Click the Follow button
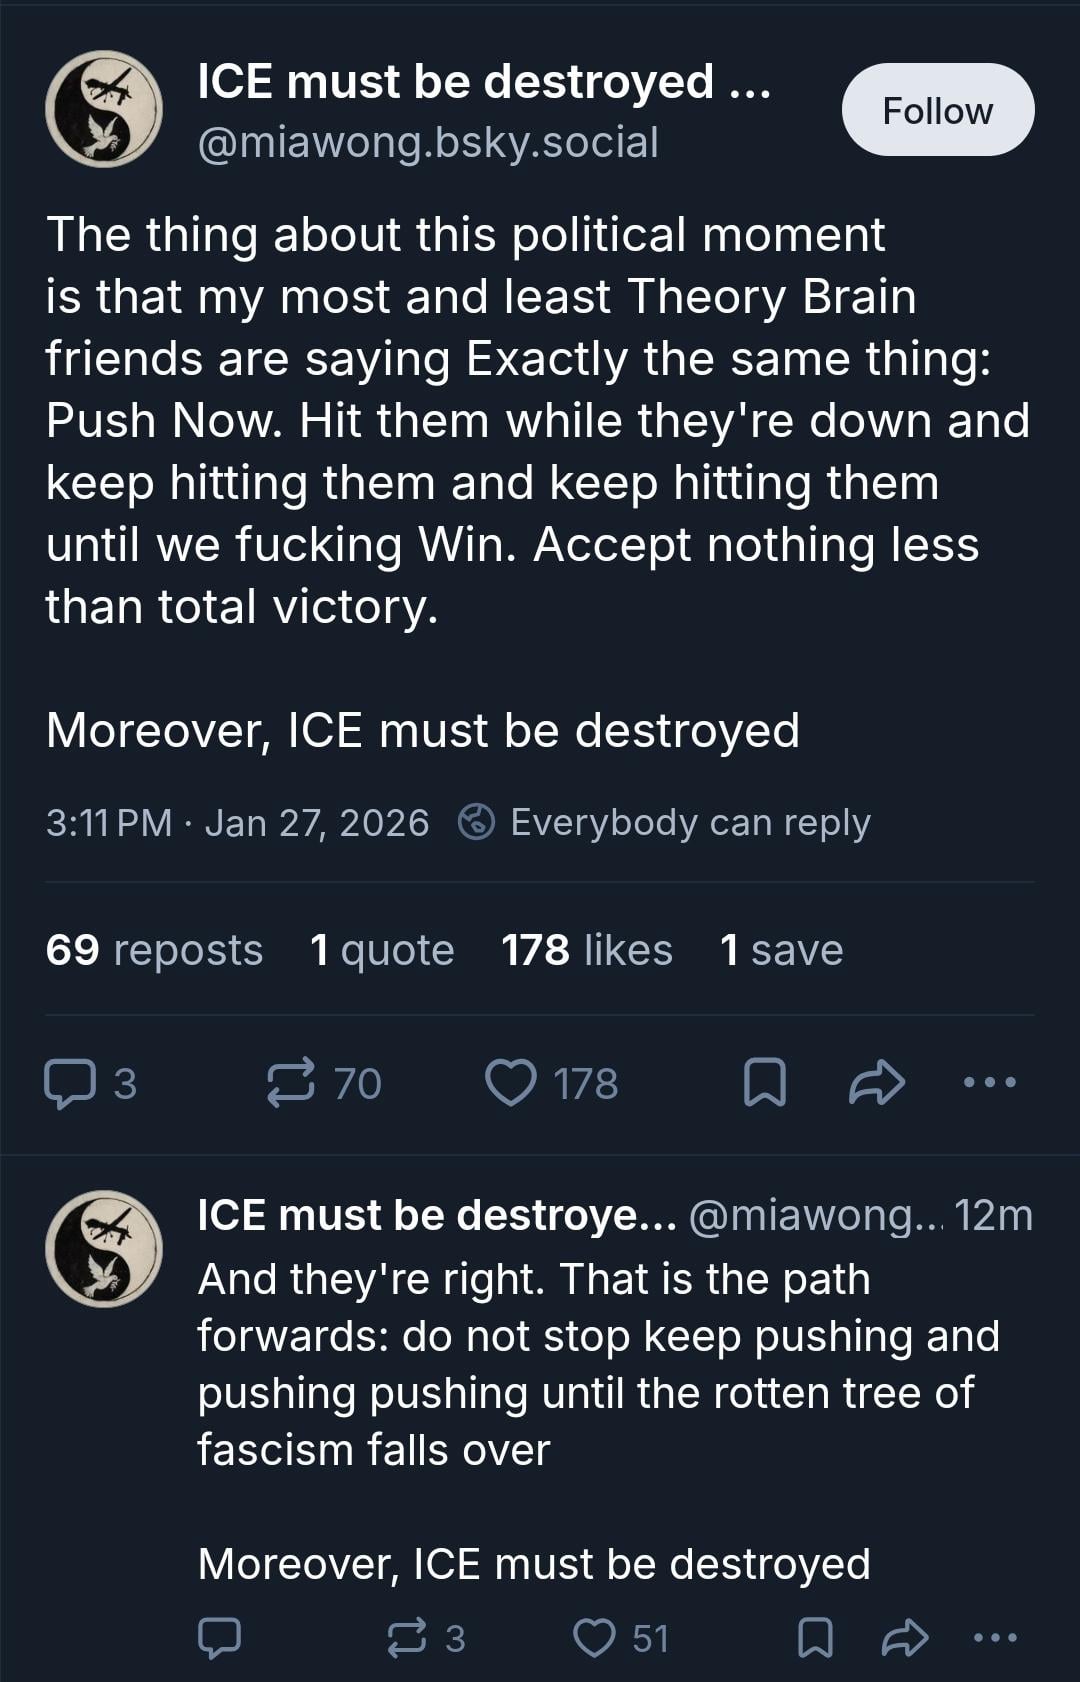Screen dimensions: 1080x1682 pyautogui.click(x=937, y=110)
